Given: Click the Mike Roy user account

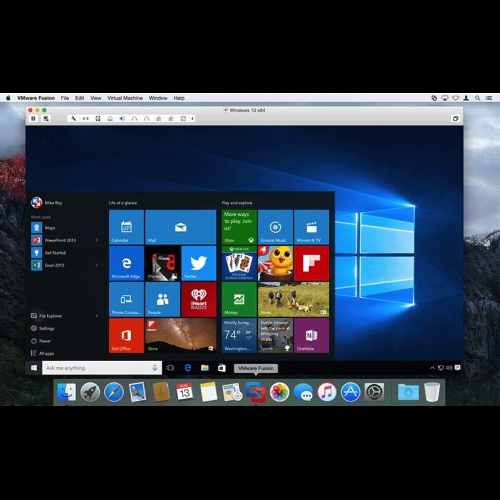Looking at the screenshot, I should tap(47, 202).
